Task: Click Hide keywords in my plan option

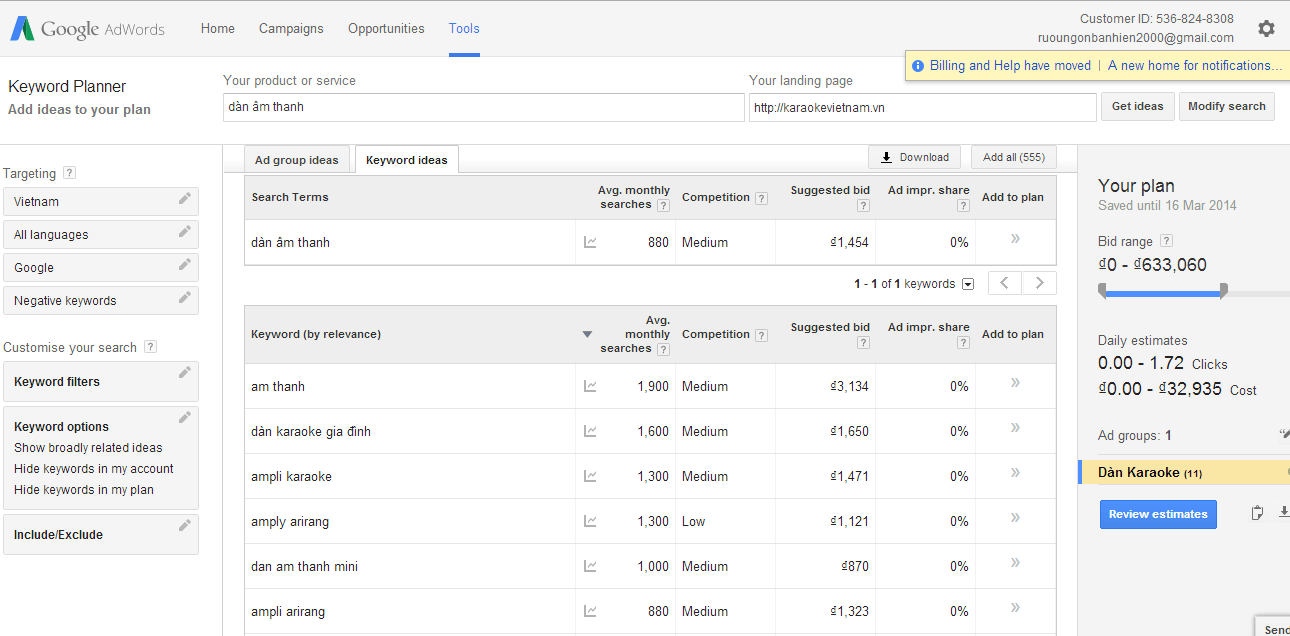Action: point(84,490)
